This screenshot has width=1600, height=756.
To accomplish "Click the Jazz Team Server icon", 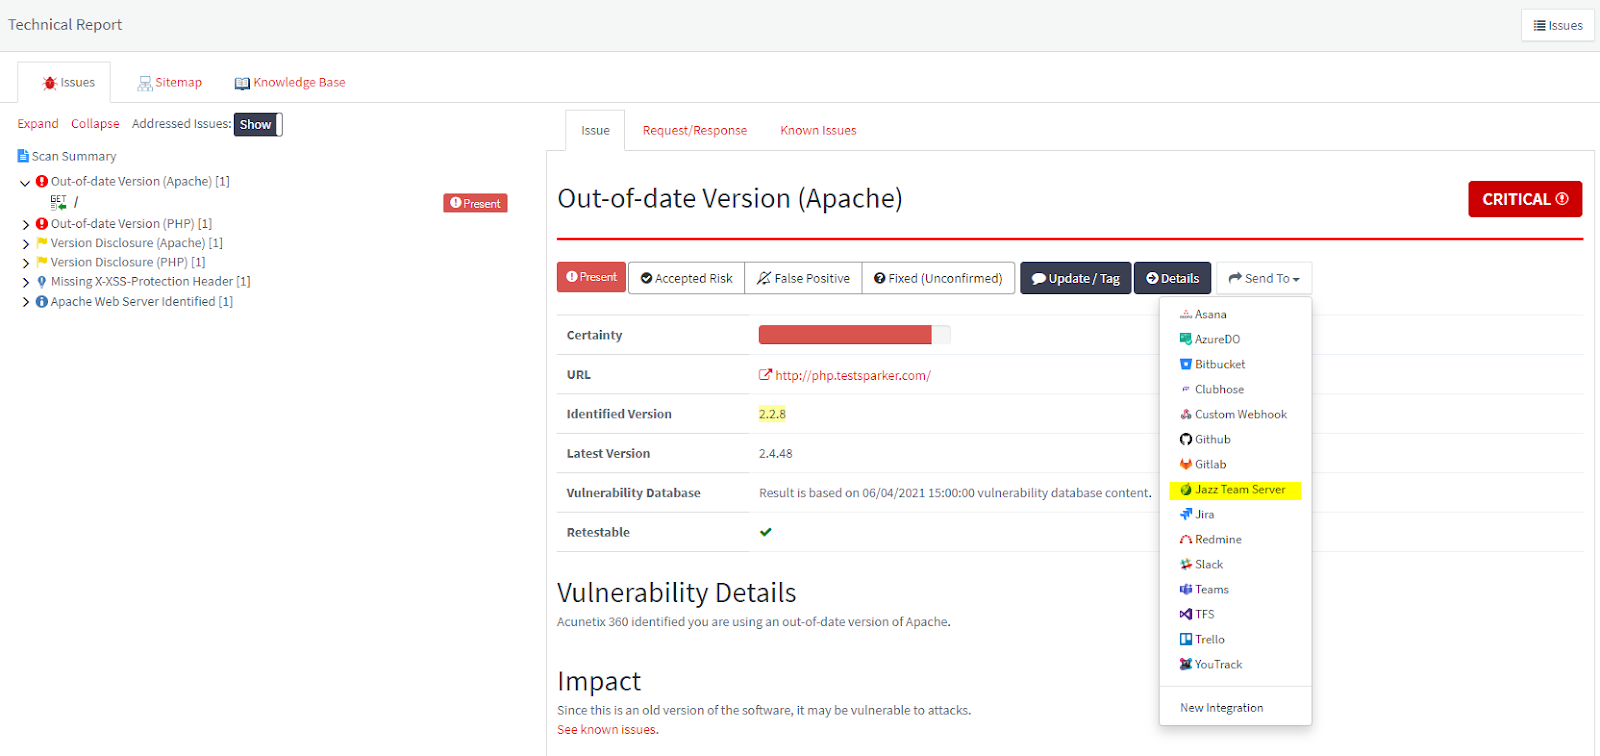I will point(1186,489).
